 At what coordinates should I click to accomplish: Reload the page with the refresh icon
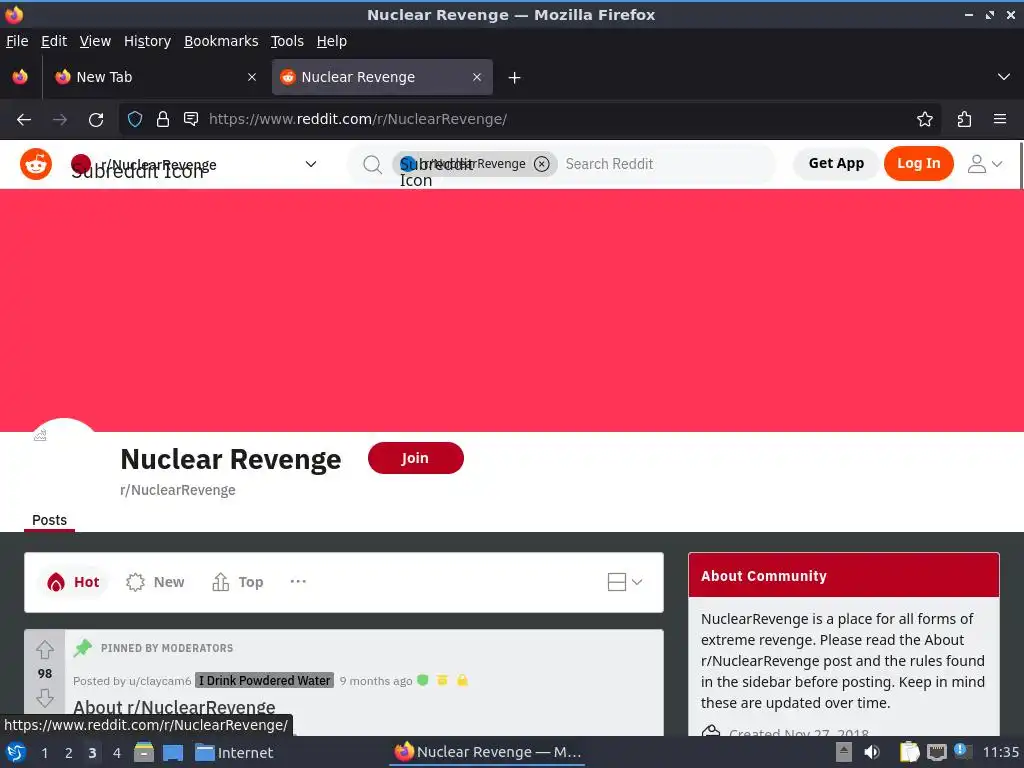point(96,120)
